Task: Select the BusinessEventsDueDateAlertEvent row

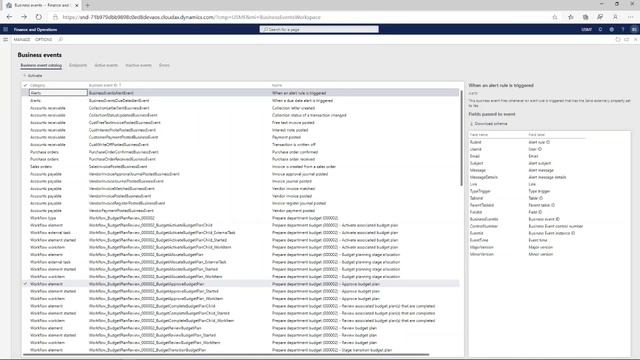Action: point(241,100)
